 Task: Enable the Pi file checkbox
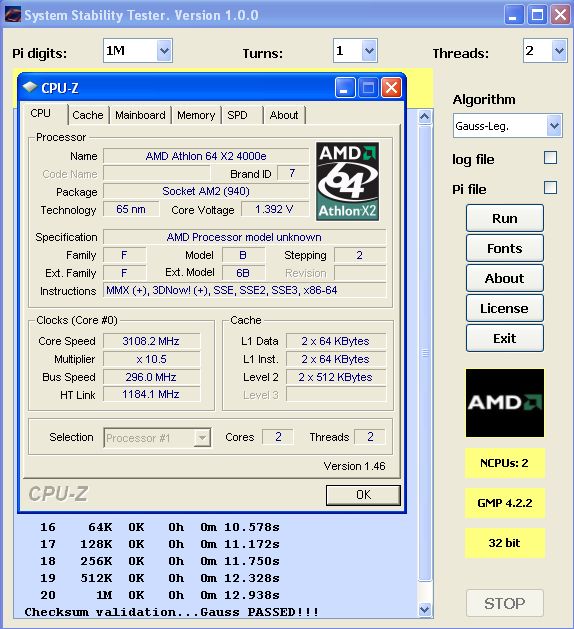click(x=550, y=187)
